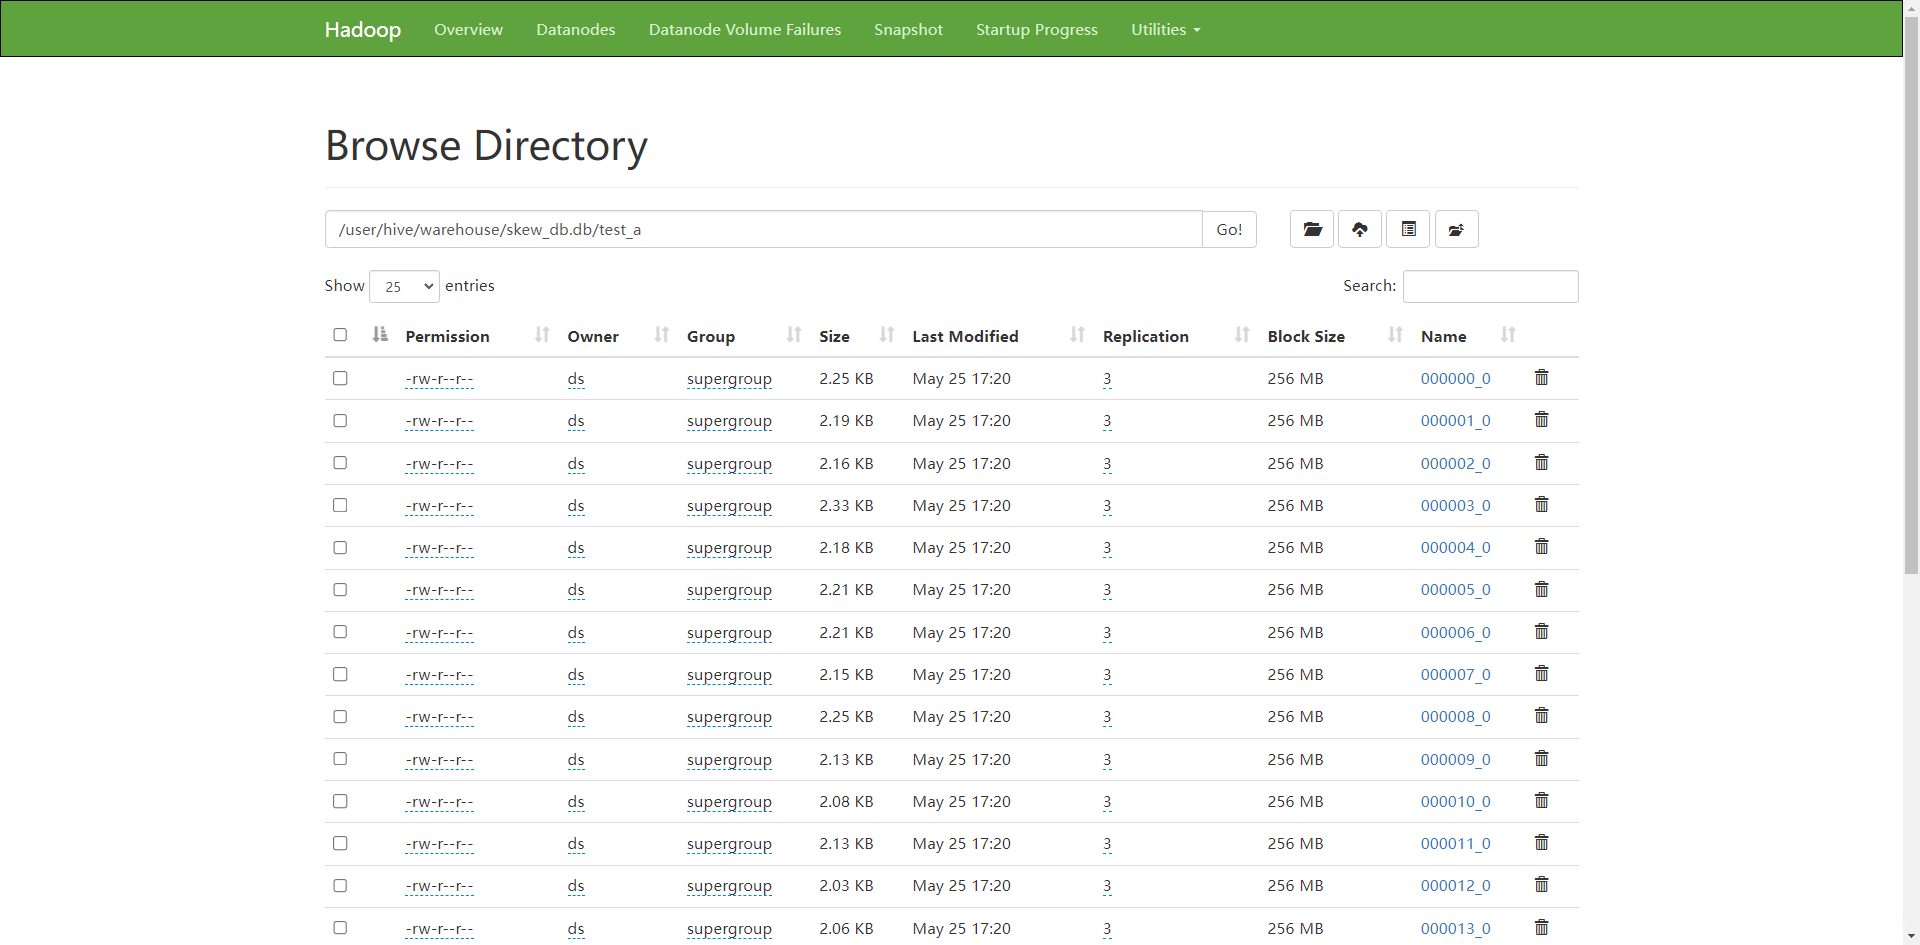1920x945 pixels.
Task: Check the checkbox for file 000003_0
Action: pos(340,505)
